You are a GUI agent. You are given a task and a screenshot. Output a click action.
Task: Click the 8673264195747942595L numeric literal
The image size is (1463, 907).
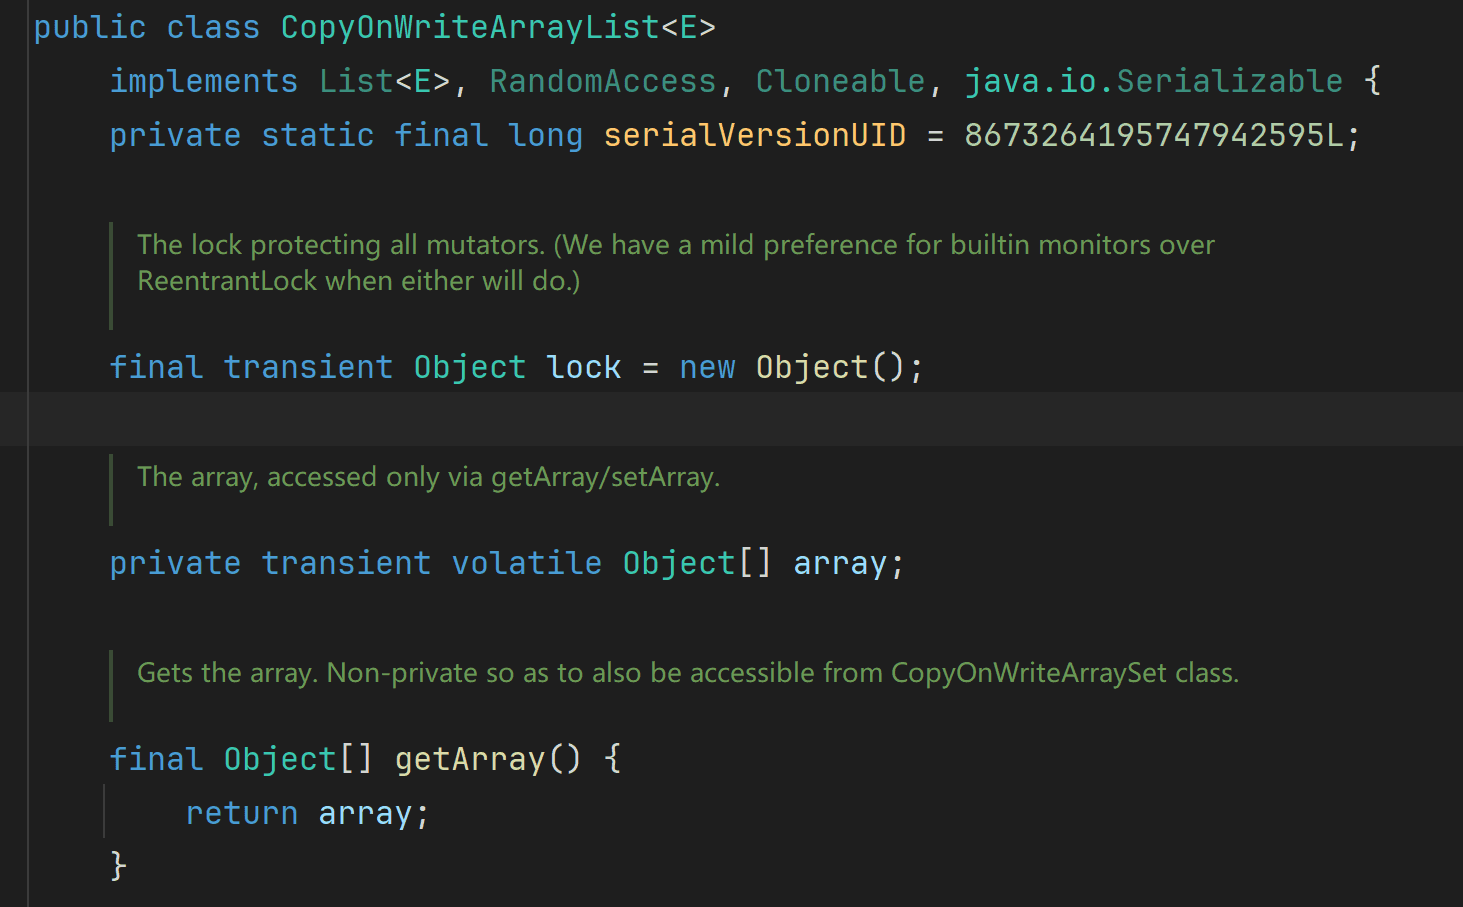click(x=1153, y=135)
